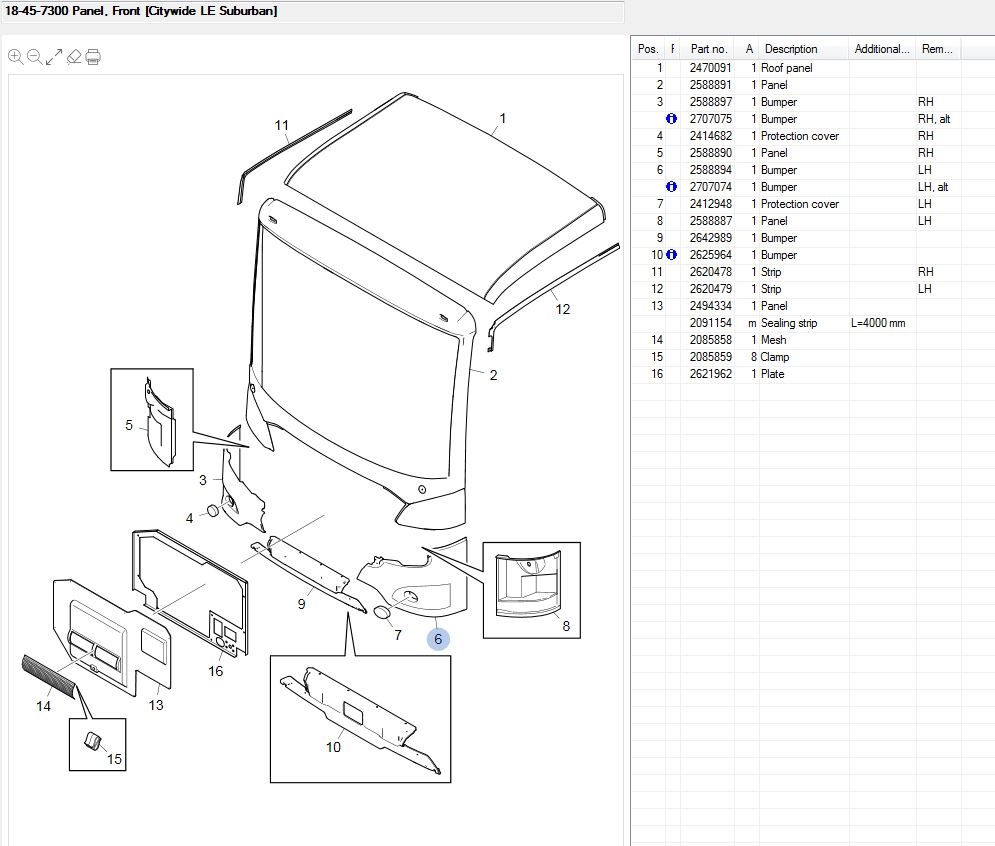Select highlighted callout 6 in diagram
The image size is (995, 846).
438,639
